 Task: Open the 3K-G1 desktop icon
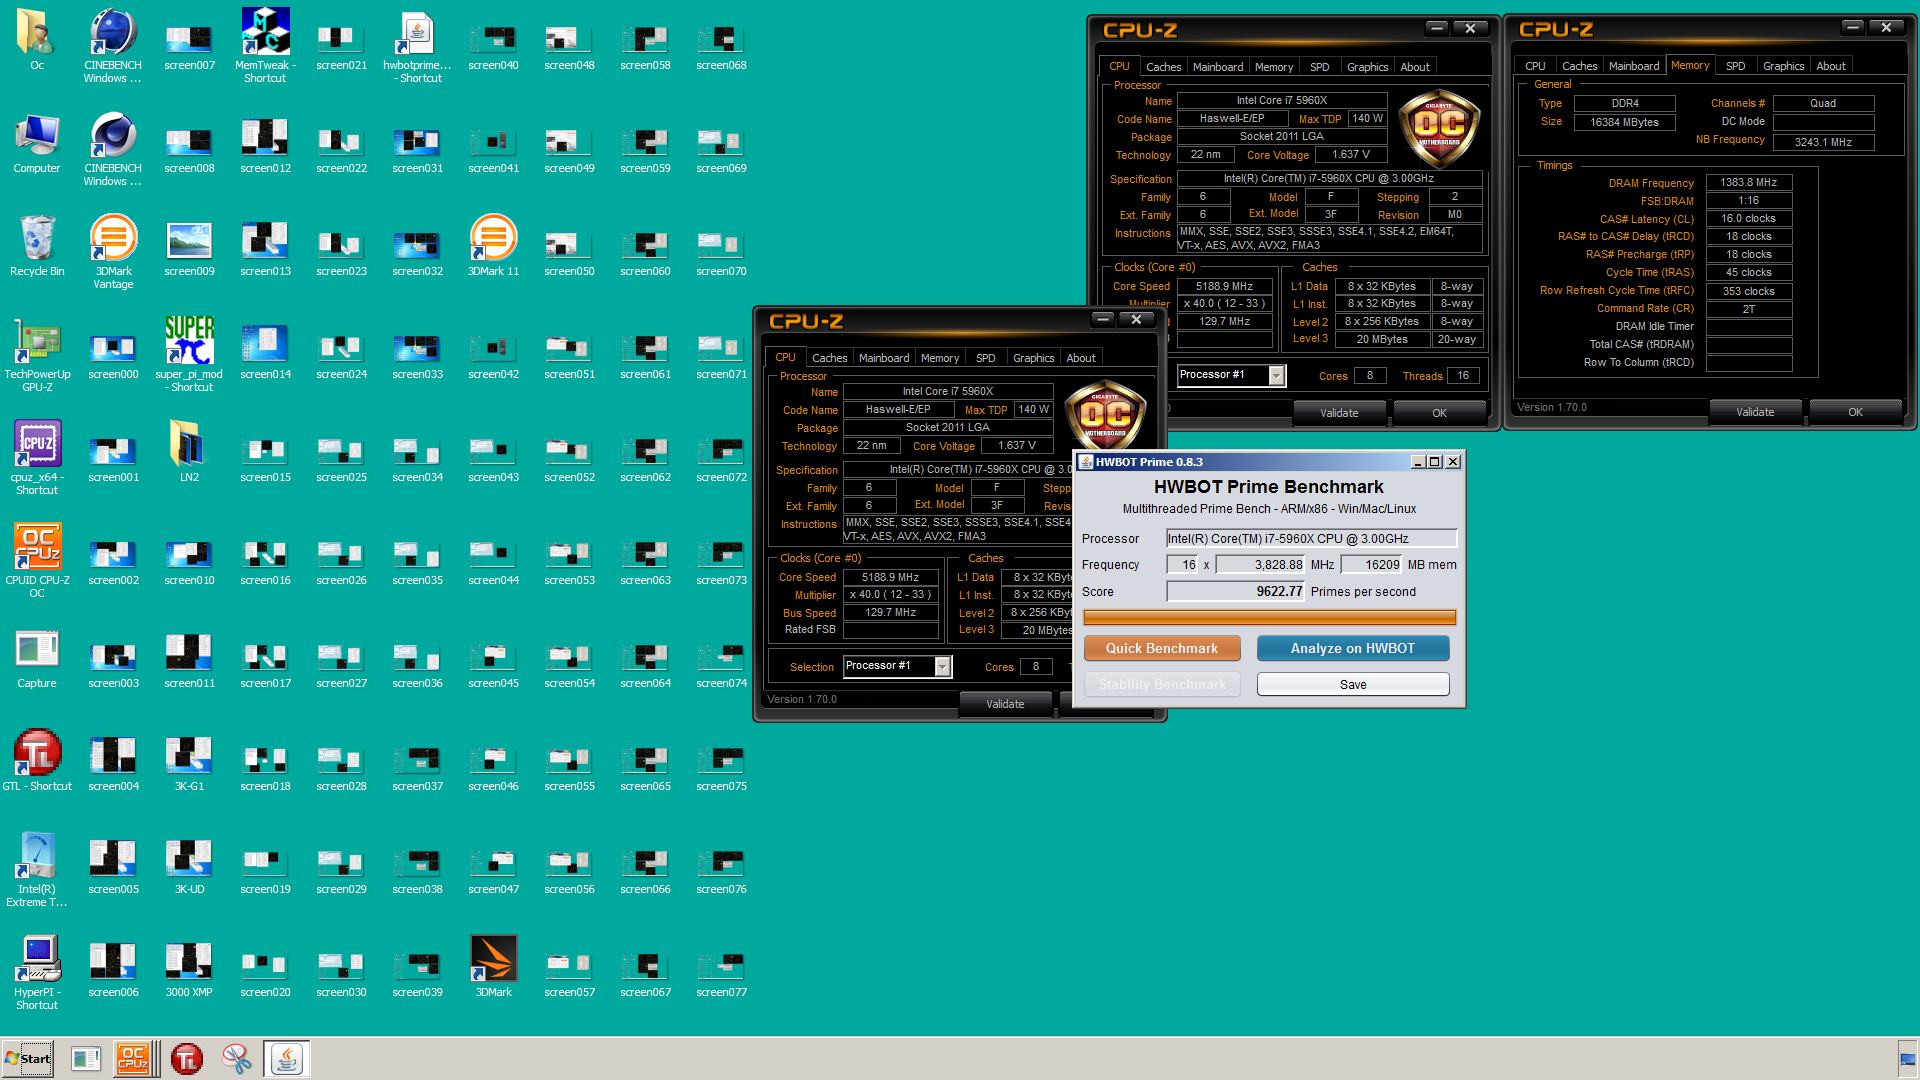[x=189, y=764]
